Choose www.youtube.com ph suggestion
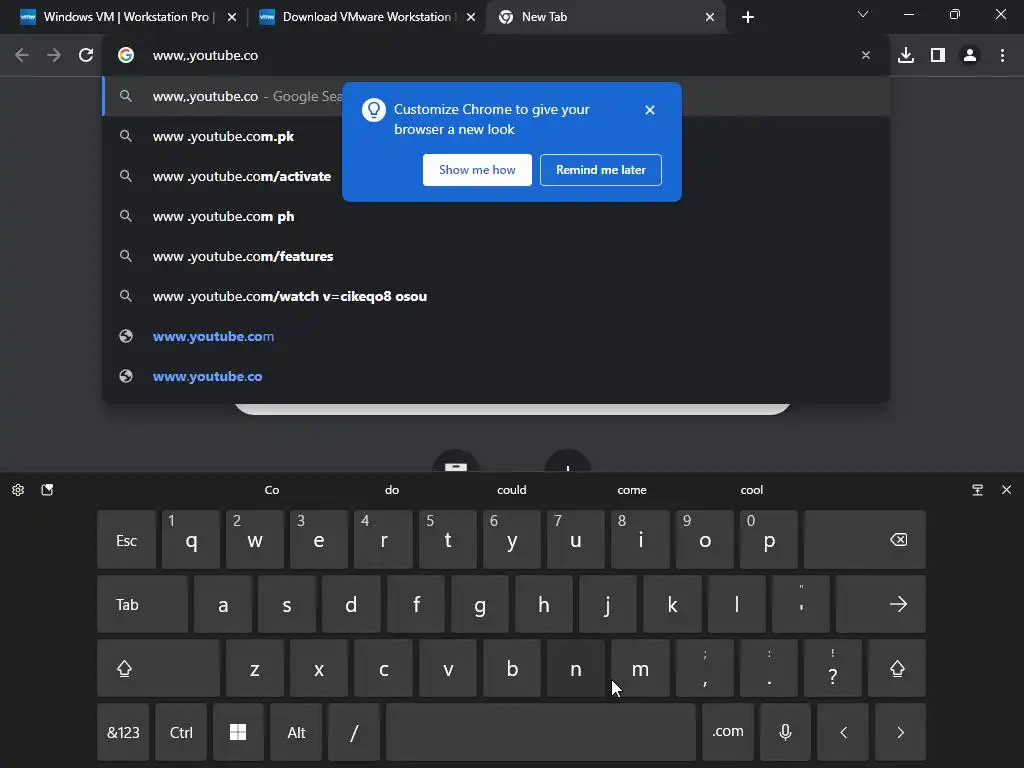The width and height of the screenshot is (1024, 768). tap(496, 216)
